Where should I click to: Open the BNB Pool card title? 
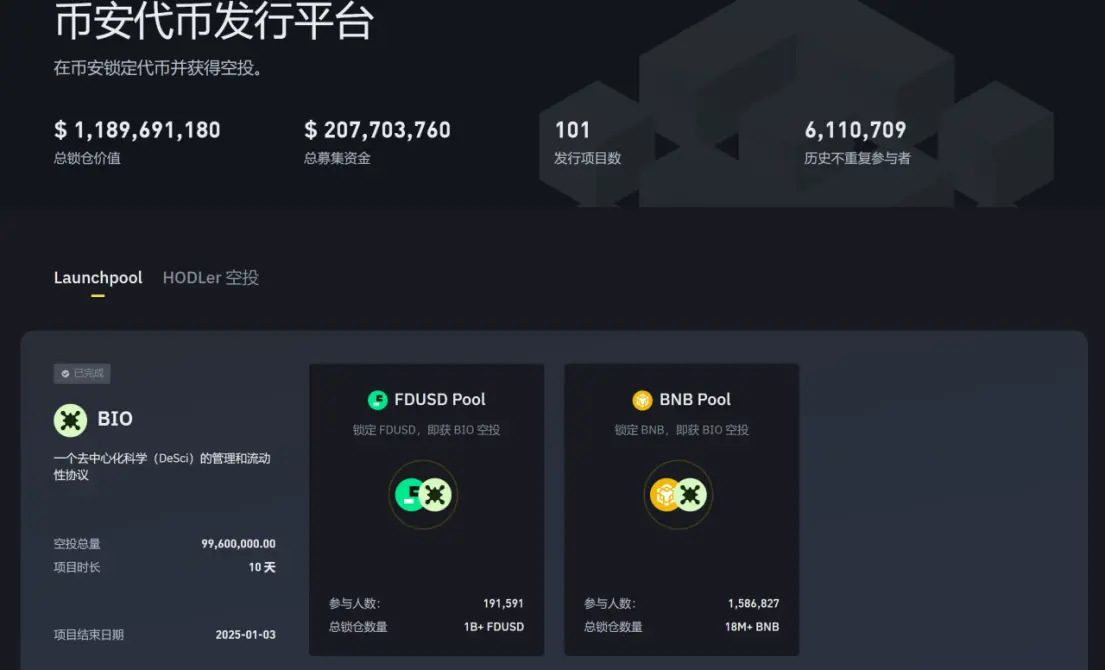coord(695,399)
